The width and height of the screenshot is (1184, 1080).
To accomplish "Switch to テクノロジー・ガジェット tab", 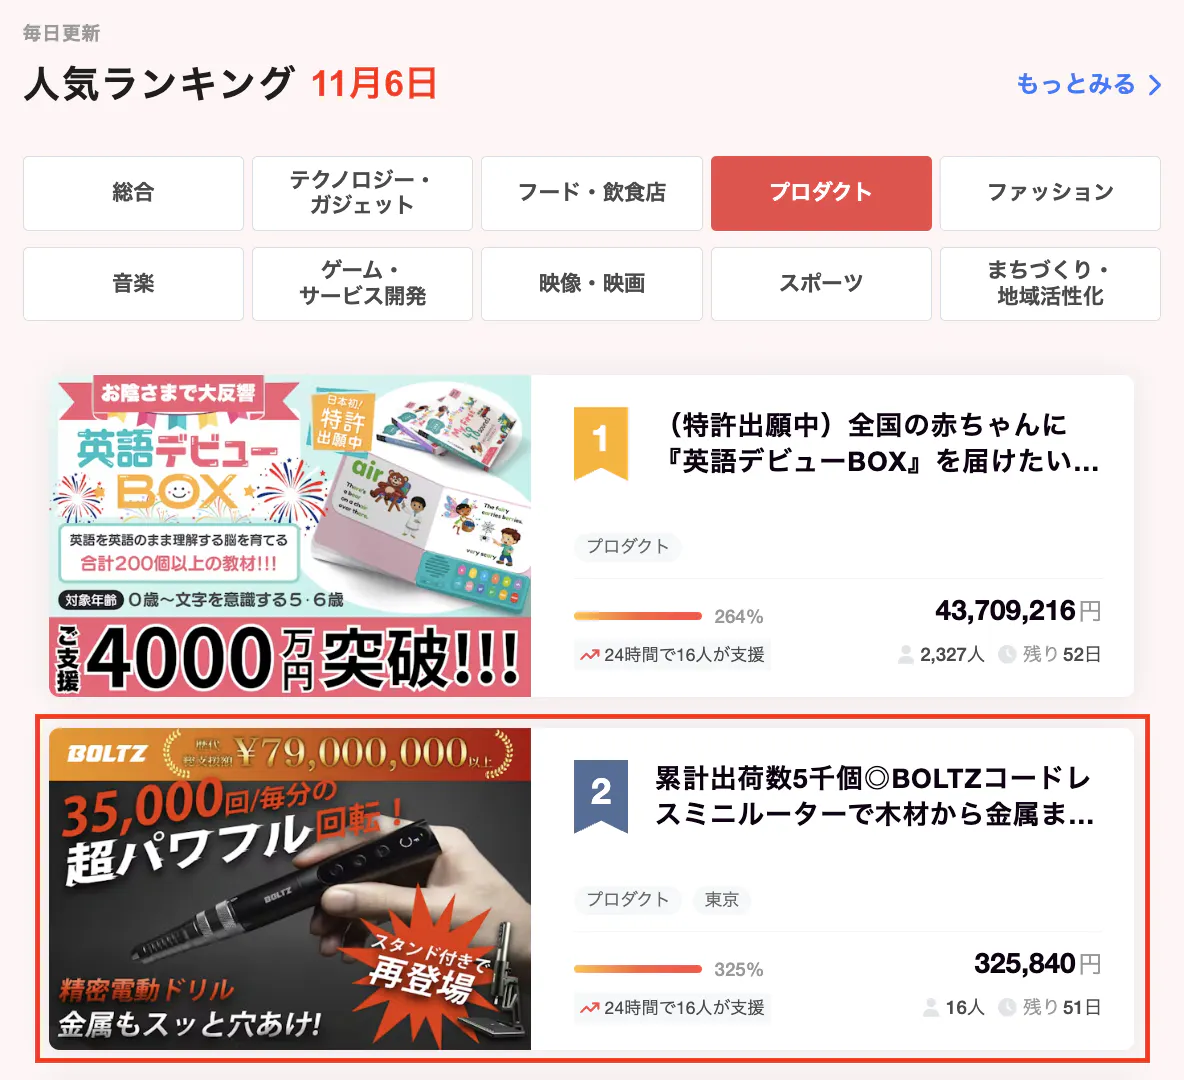I will 362,193.
